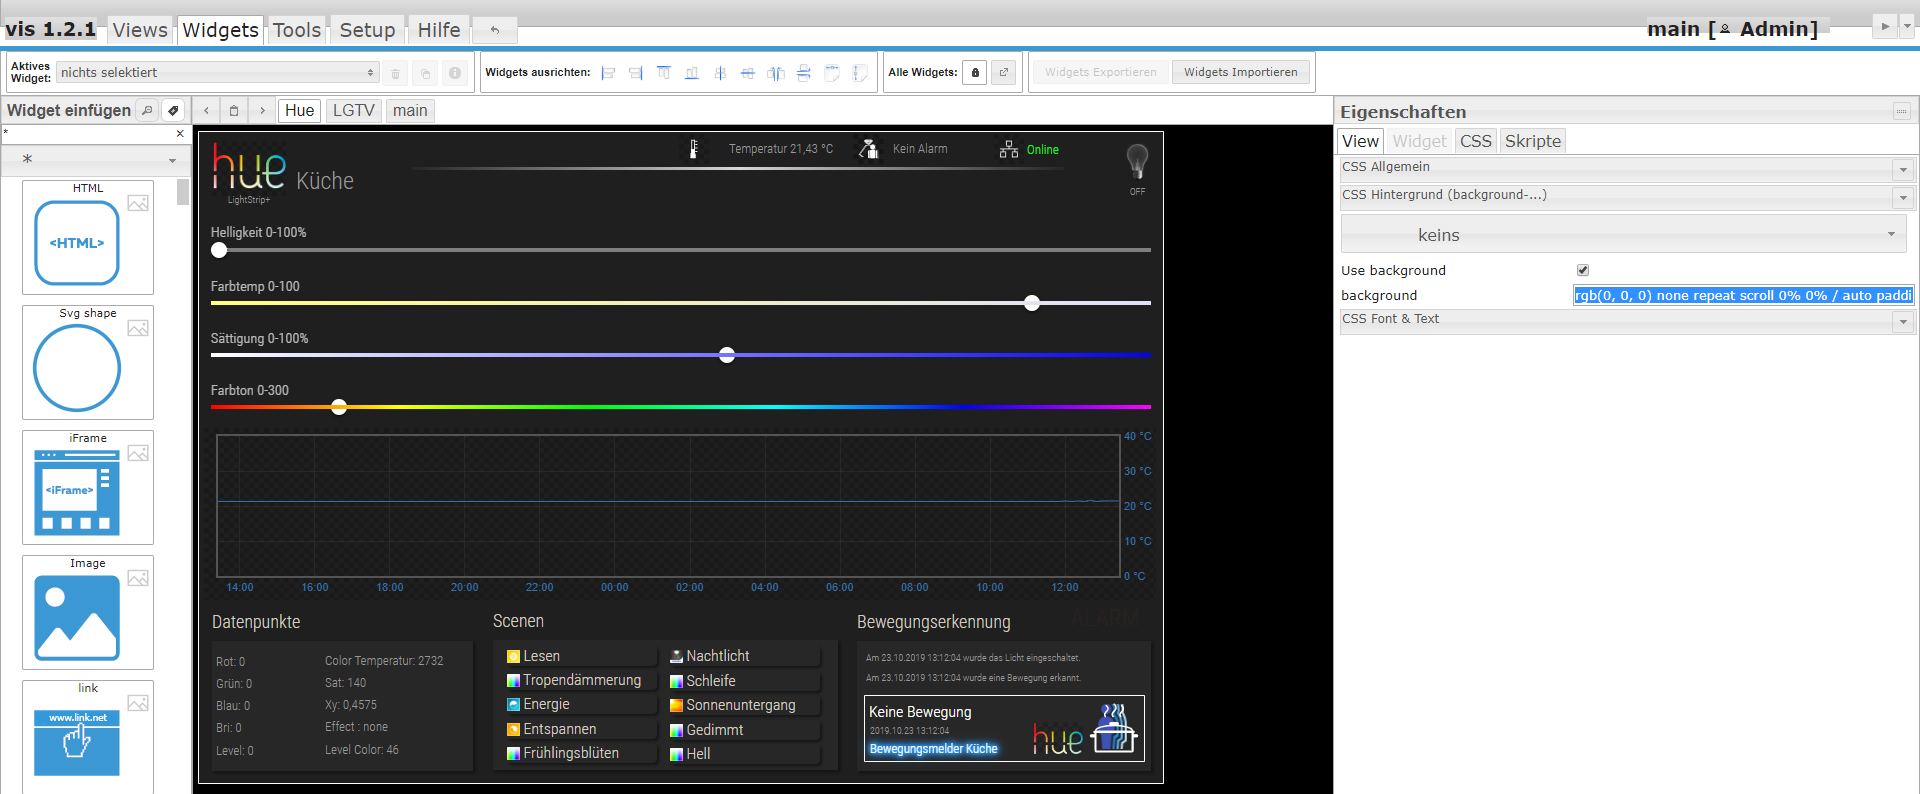Image resolution: width=1920 pixels, height=794 pixels.
Task: Click the Widgets Exportieren button
Action: 1100,72
